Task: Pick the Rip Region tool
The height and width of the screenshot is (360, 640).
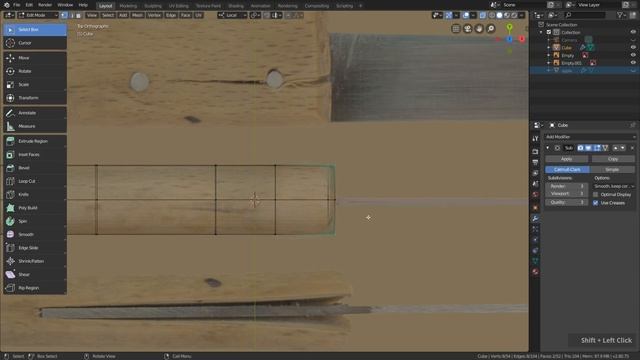Action: coord(35,288)
